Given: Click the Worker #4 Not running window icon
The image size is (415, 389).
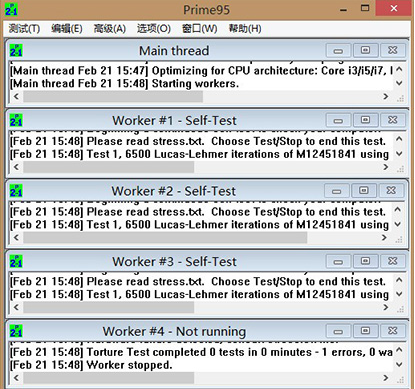Looking at the screenshot, I should [16, 331].
